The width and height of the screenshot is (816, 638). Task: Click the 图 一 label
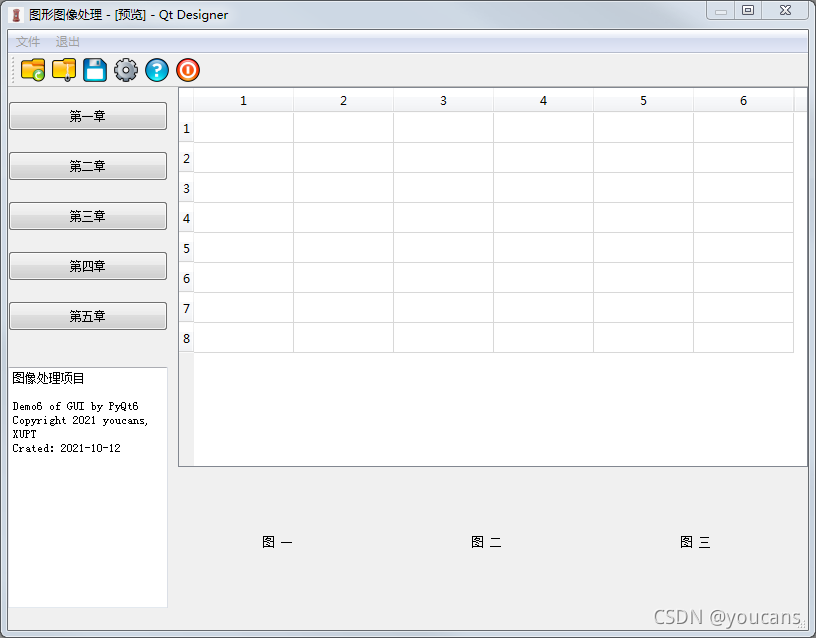coord(277,542)
